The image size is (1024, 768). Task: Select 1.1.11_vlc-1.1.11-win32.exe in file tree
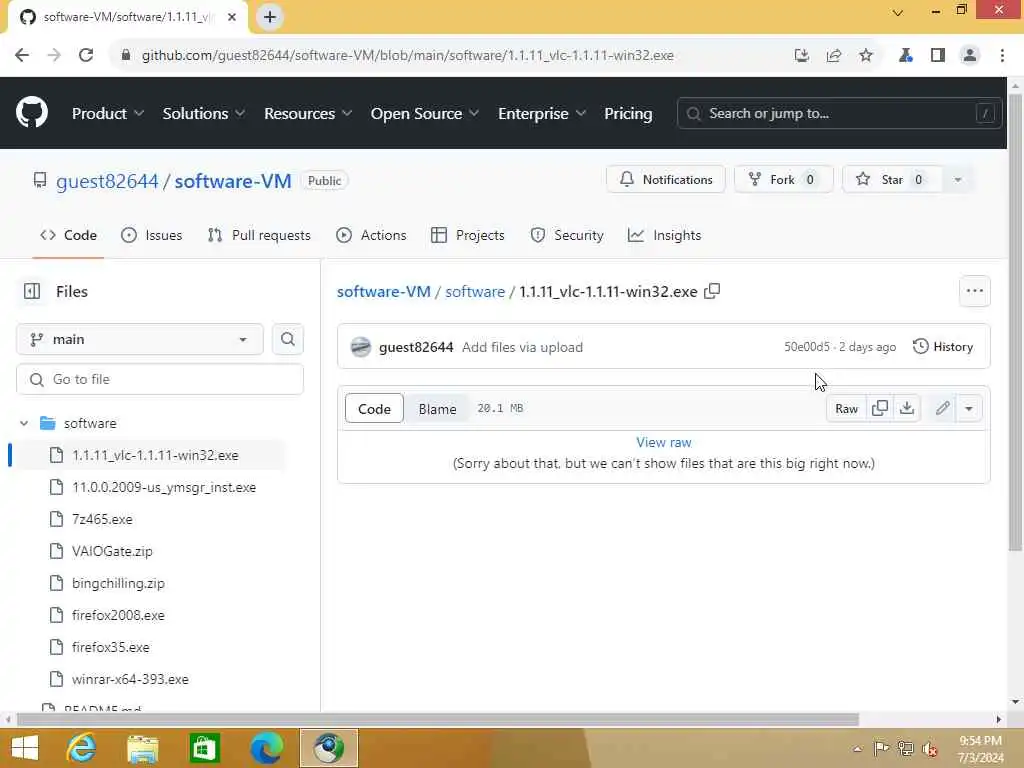point(155,455)
